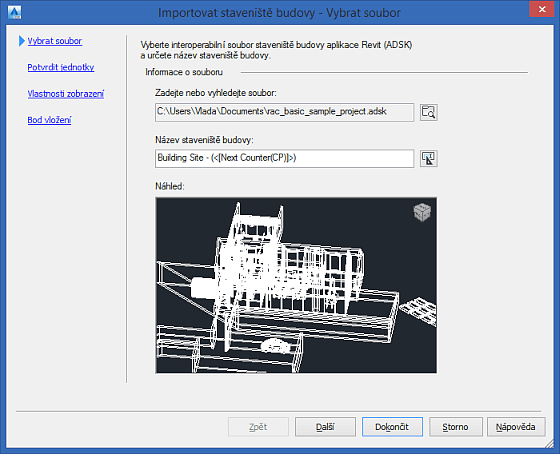560x454 pixels.
Task: Cancel using the Storno button
Action: [x=456, y=427]
